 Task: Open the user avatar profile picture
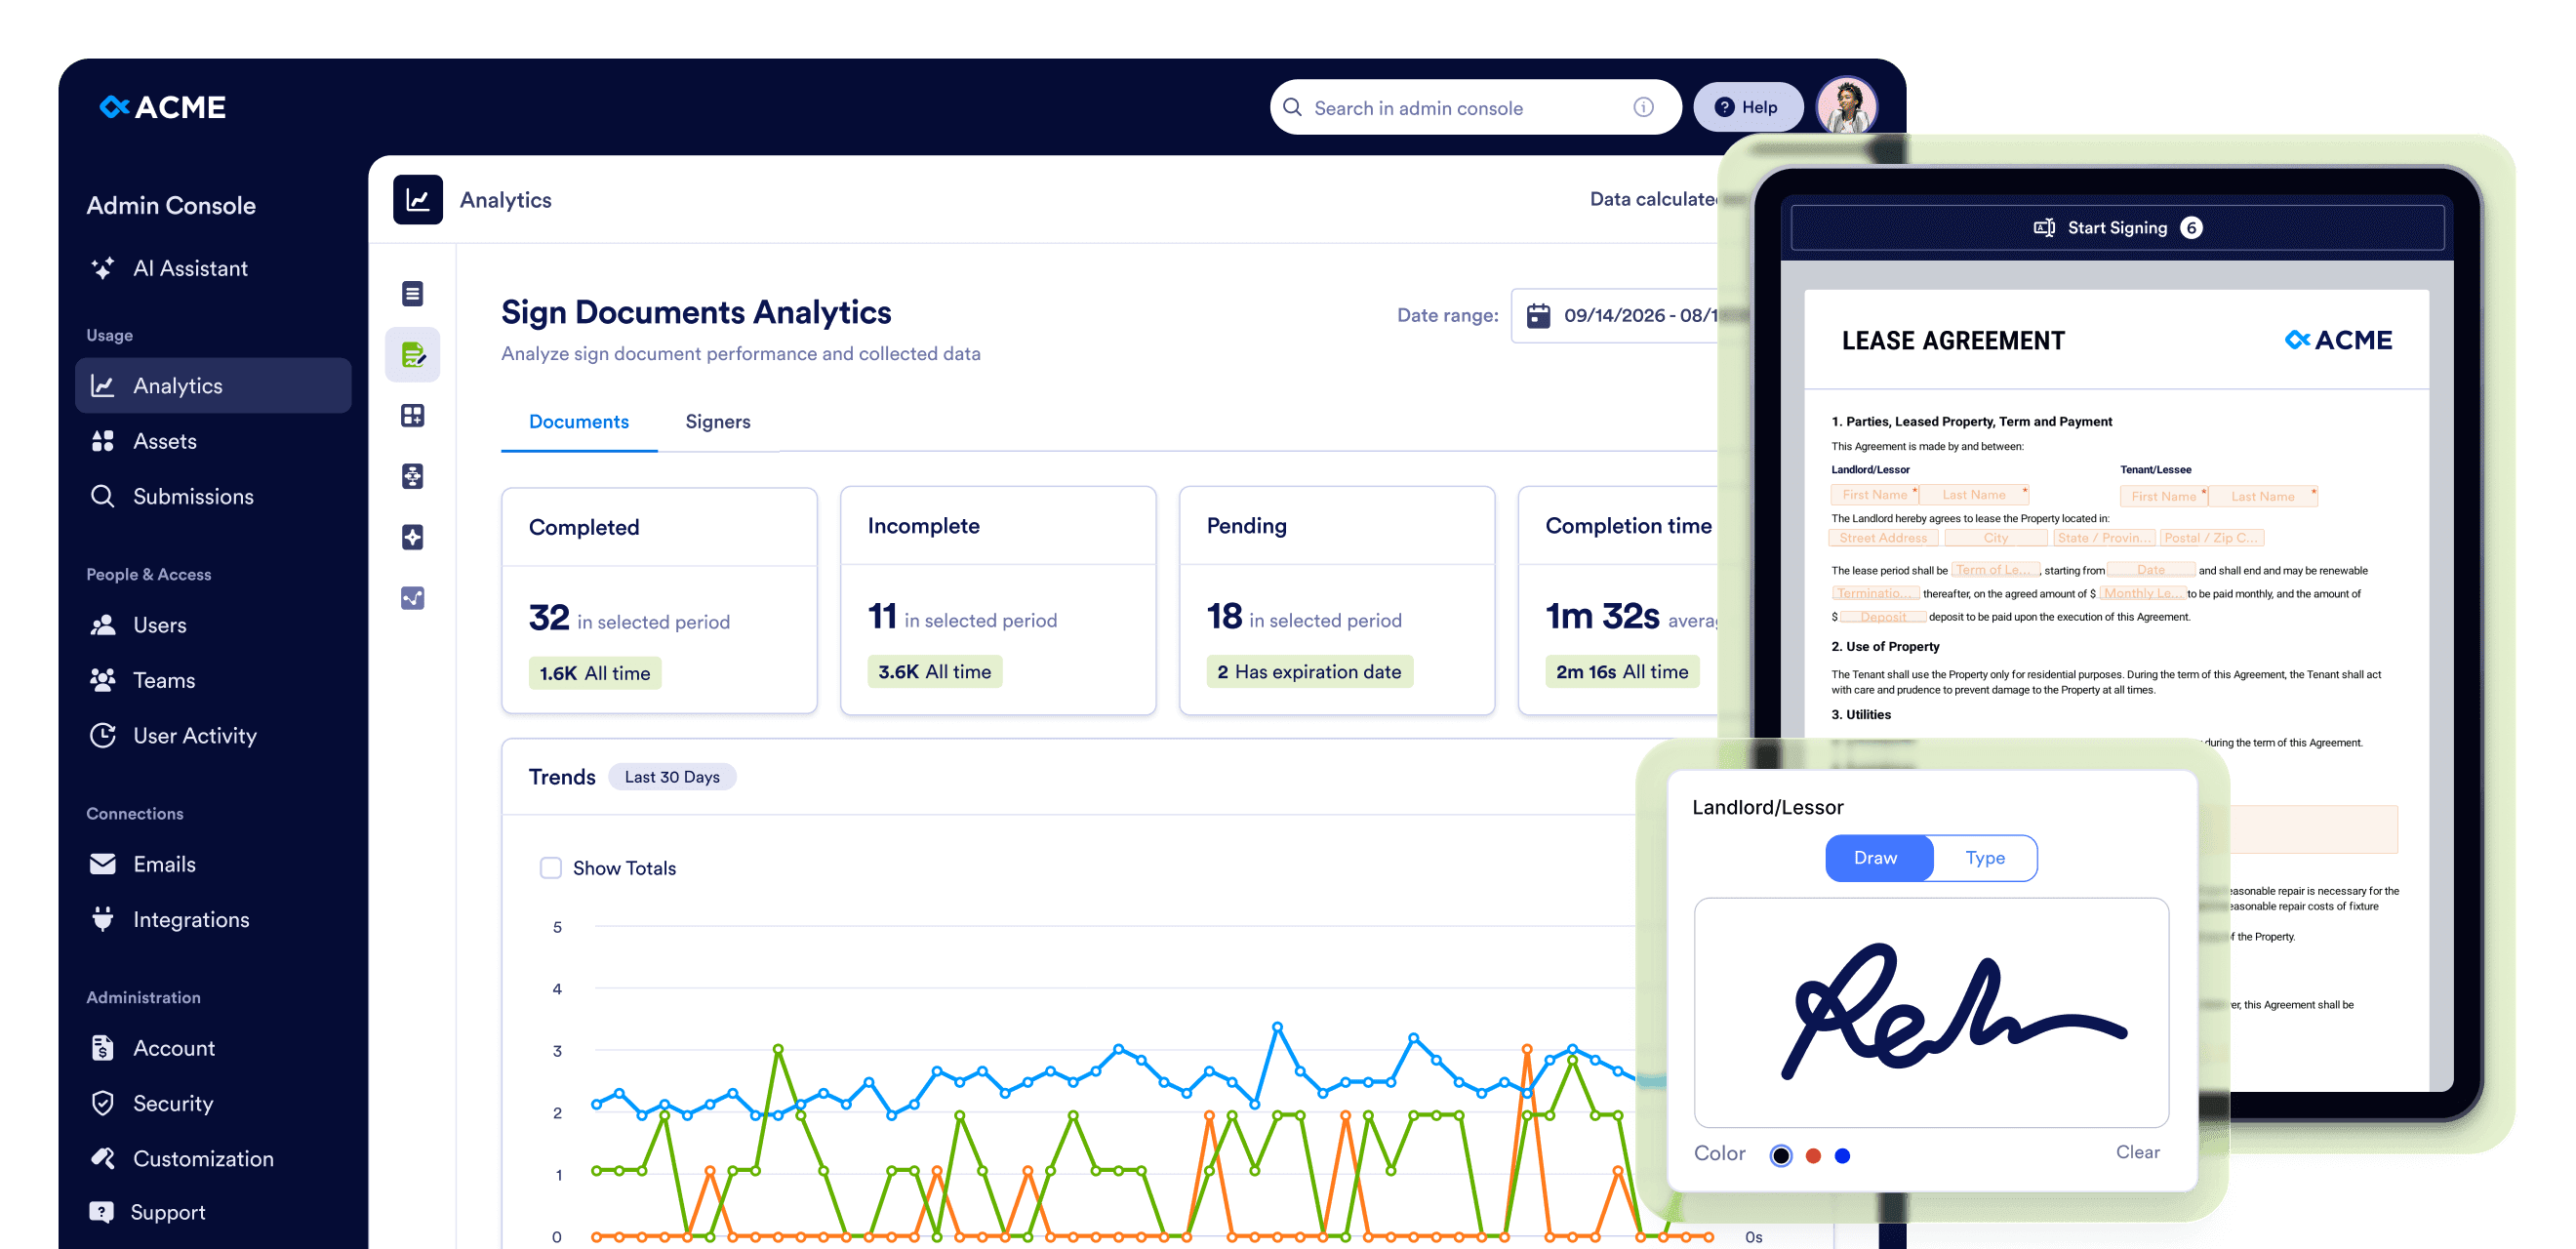point(1846,107)
